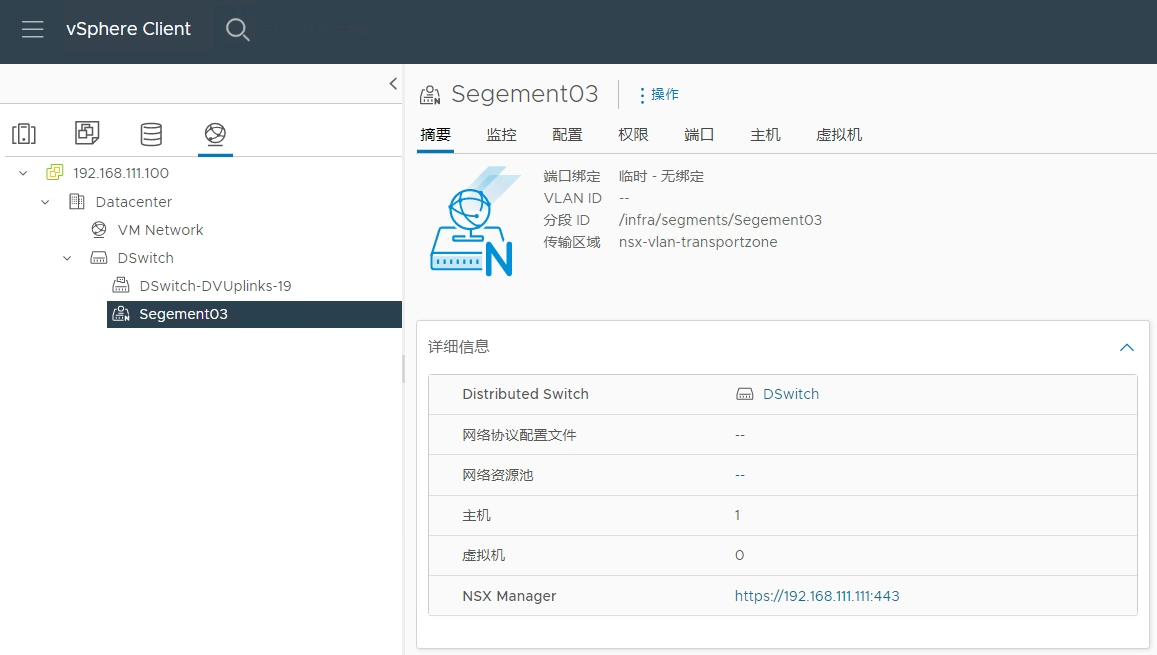Collapse the 详细信息 details card

pos(1127,347)
